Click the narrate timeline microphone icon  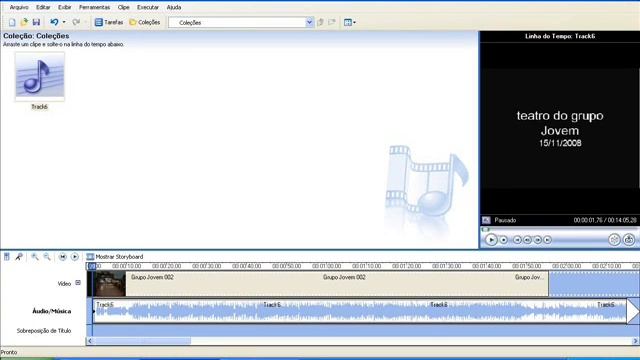click(x=19, y=257)
